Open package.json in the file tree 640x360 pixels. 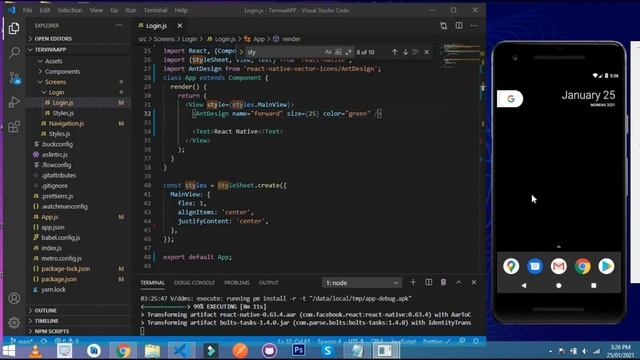pyautogui.click(x=78, y=279)
